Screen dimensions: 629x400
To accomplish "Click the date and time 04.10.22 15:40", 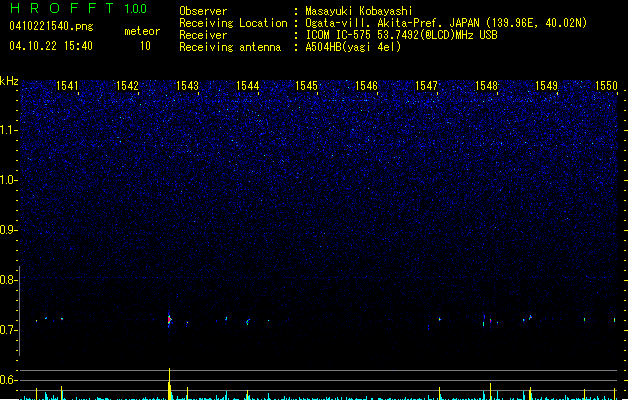I will [x=51, y=46].
